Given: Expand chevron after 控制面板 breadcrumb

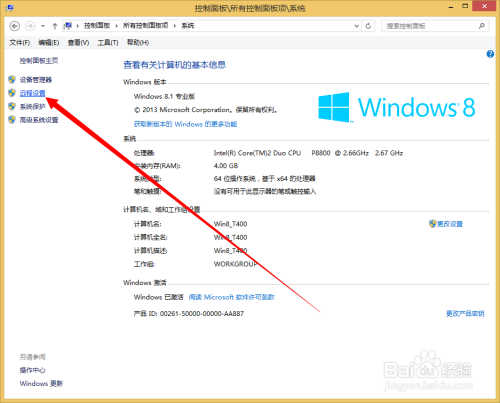Looking at the screenshot, I should tap(117, 26).
